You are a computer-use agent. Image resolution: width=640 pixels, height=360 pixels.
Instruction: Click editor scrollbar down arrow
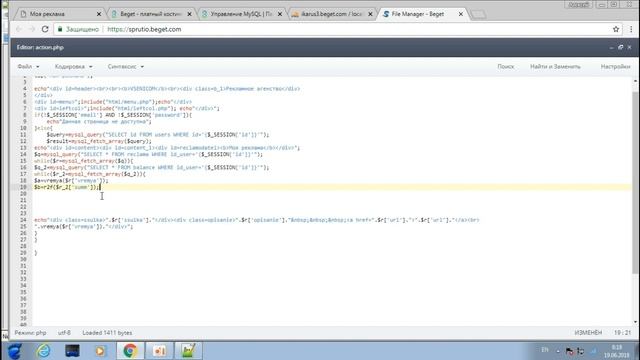pyautogui.click(x=635, y=322)
